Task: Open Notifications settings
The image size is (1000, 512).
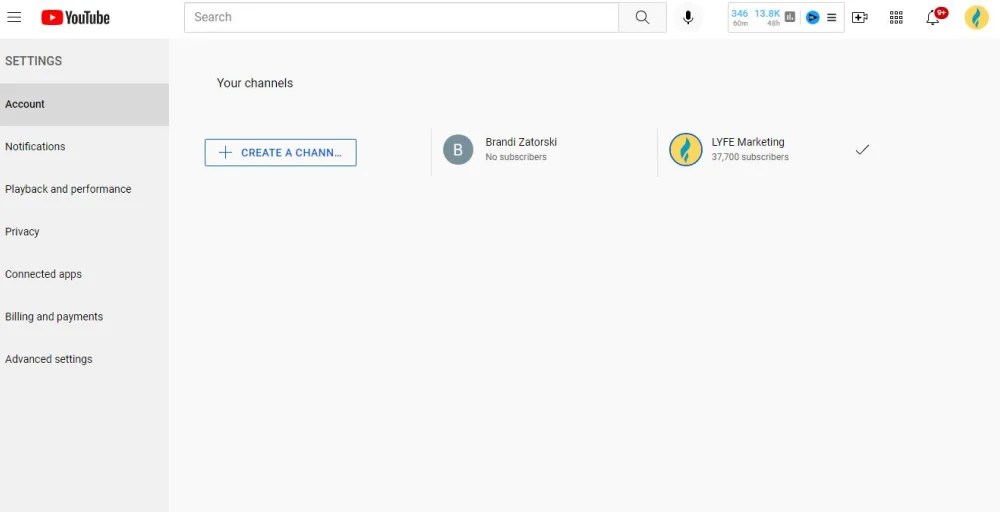Action: [x=84, y=147]
